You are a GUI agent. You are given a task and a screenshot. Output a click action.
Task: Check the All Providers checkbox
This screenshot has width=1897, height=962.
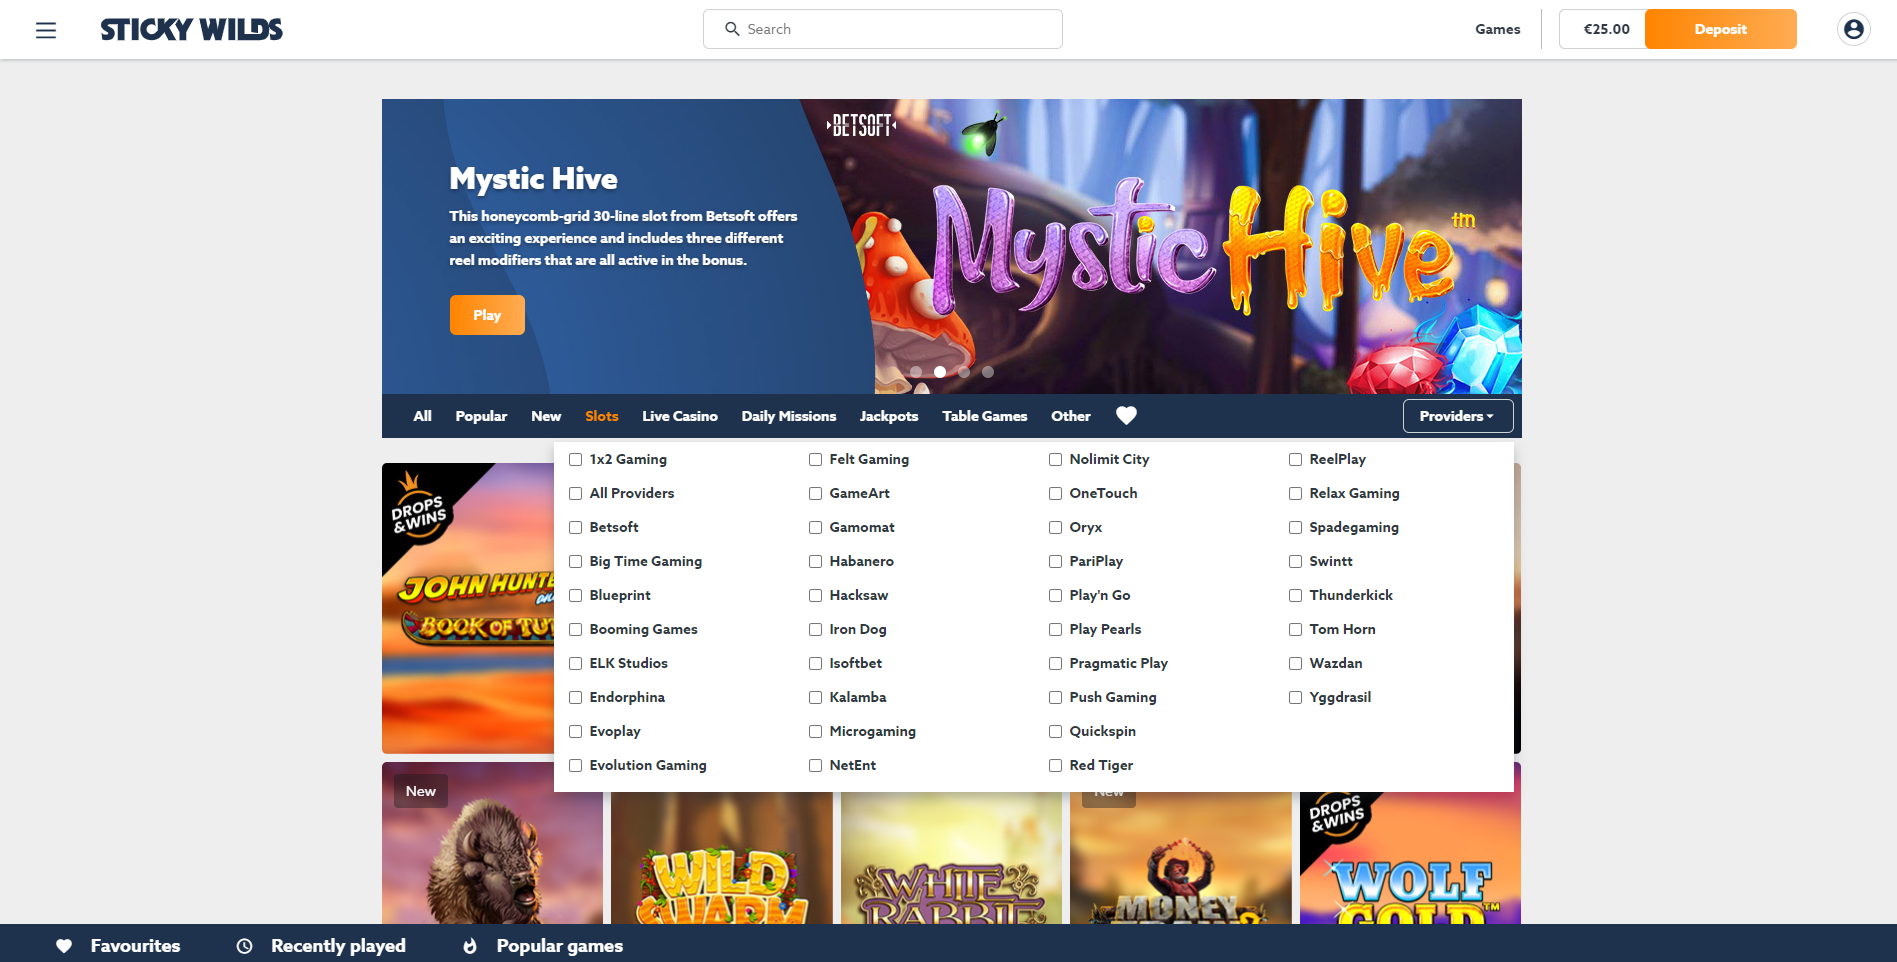[576, 494]
